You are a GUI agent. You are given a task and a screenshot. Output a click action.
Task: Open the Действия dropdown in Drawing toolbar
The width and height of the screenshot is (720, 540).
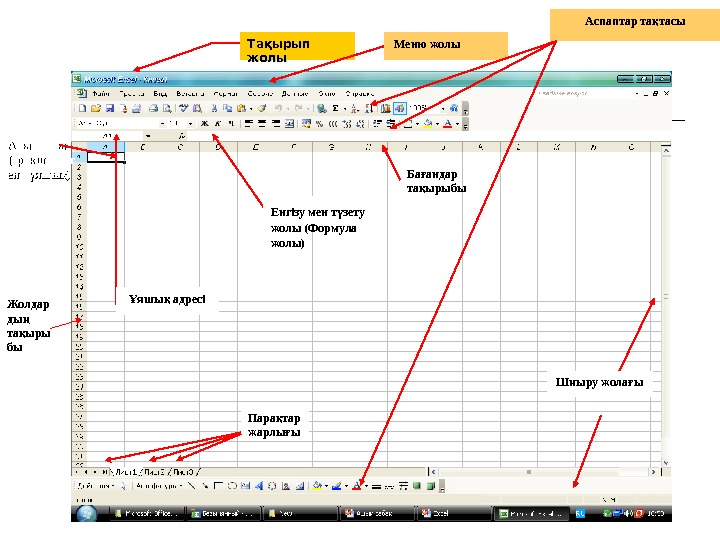tap(96, 486)
